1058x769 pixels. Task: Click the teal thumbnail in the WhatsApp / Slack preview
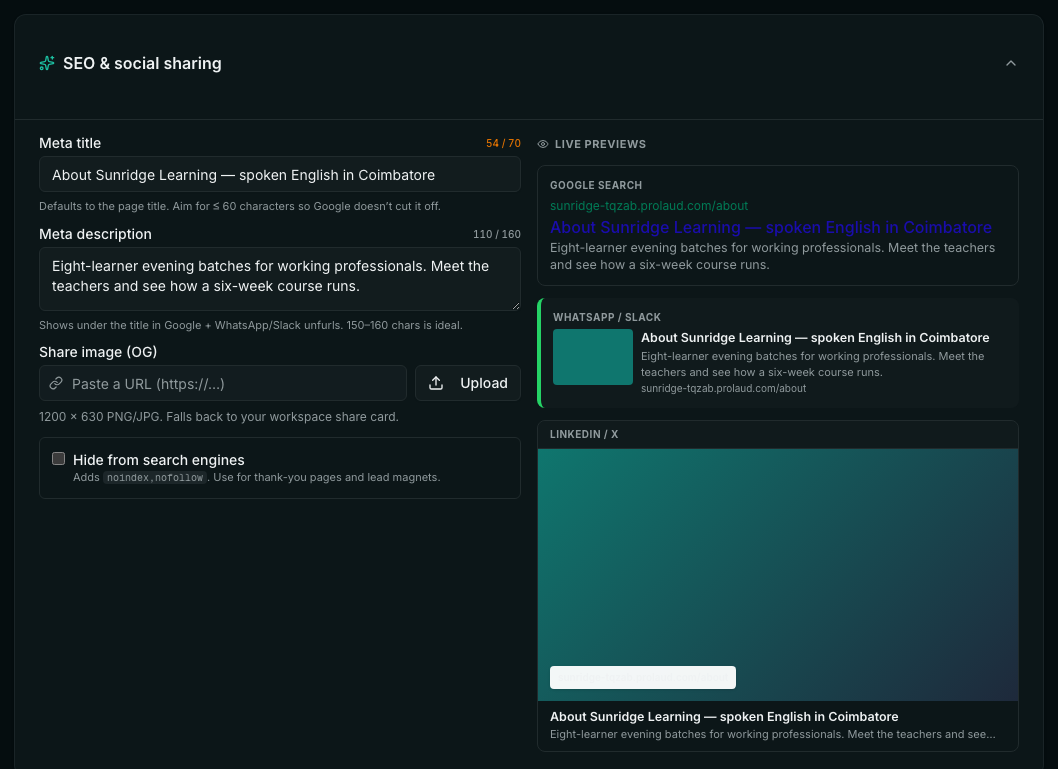click(592, 357)
